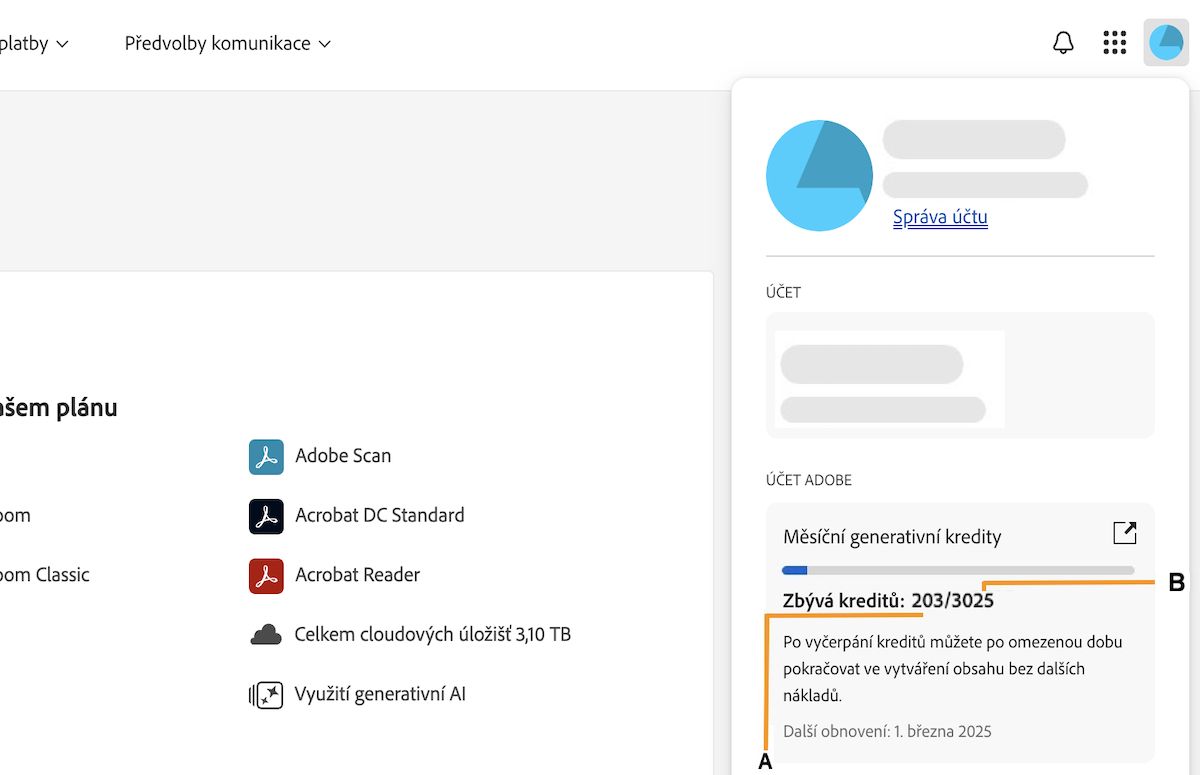Click Zbývá kreditů: 203/3025 text
This screenshot has height=775, width=1200.
coord(889,601)
